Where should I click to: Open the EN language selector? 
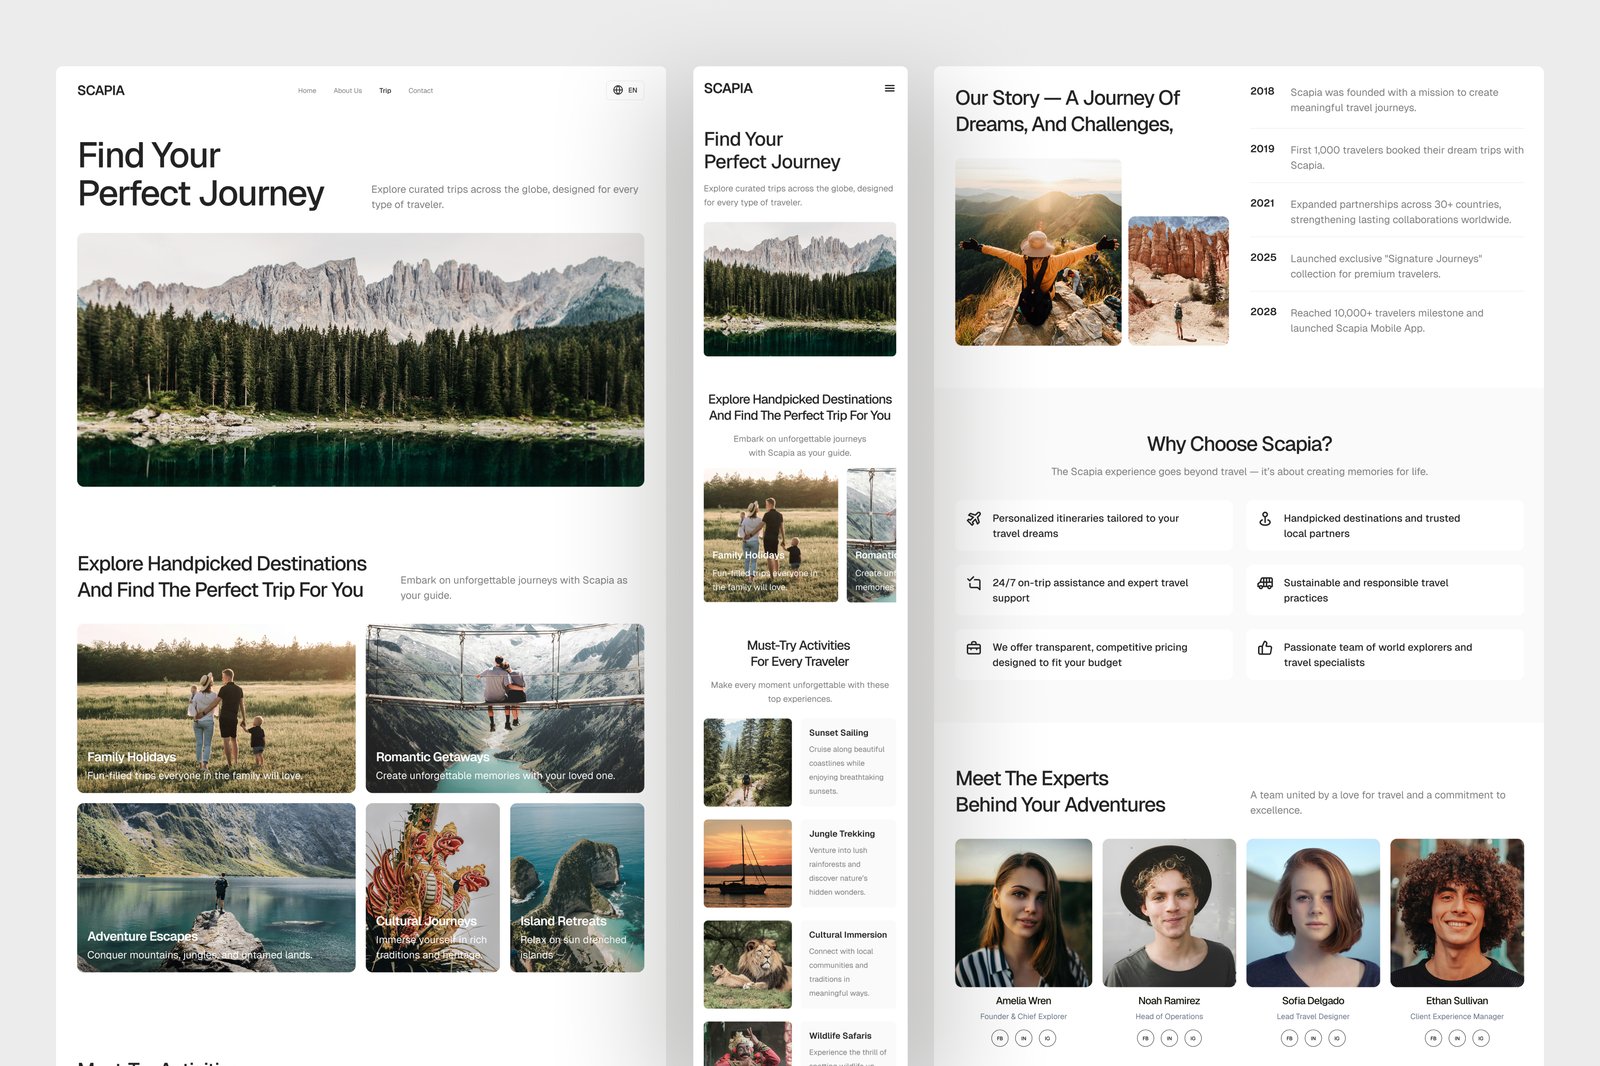625,90
